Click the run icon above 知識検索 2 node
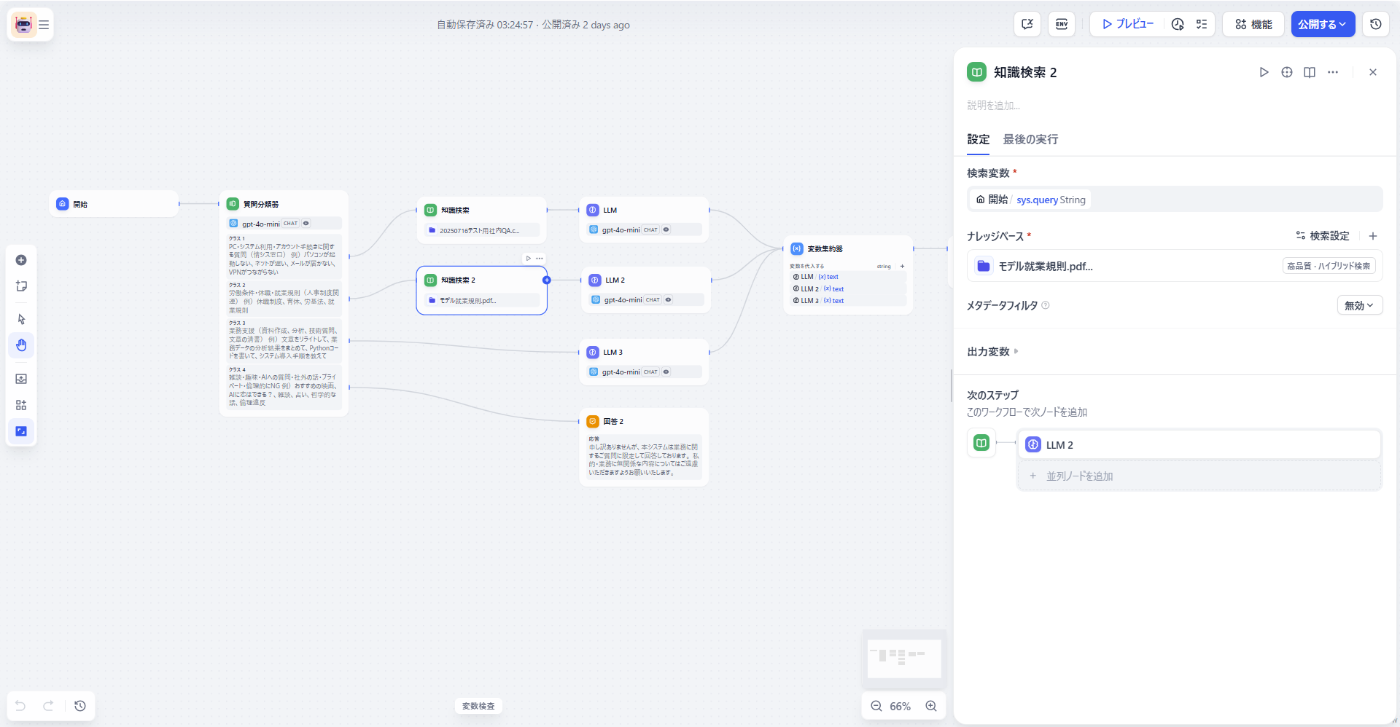 pos(528,258)
